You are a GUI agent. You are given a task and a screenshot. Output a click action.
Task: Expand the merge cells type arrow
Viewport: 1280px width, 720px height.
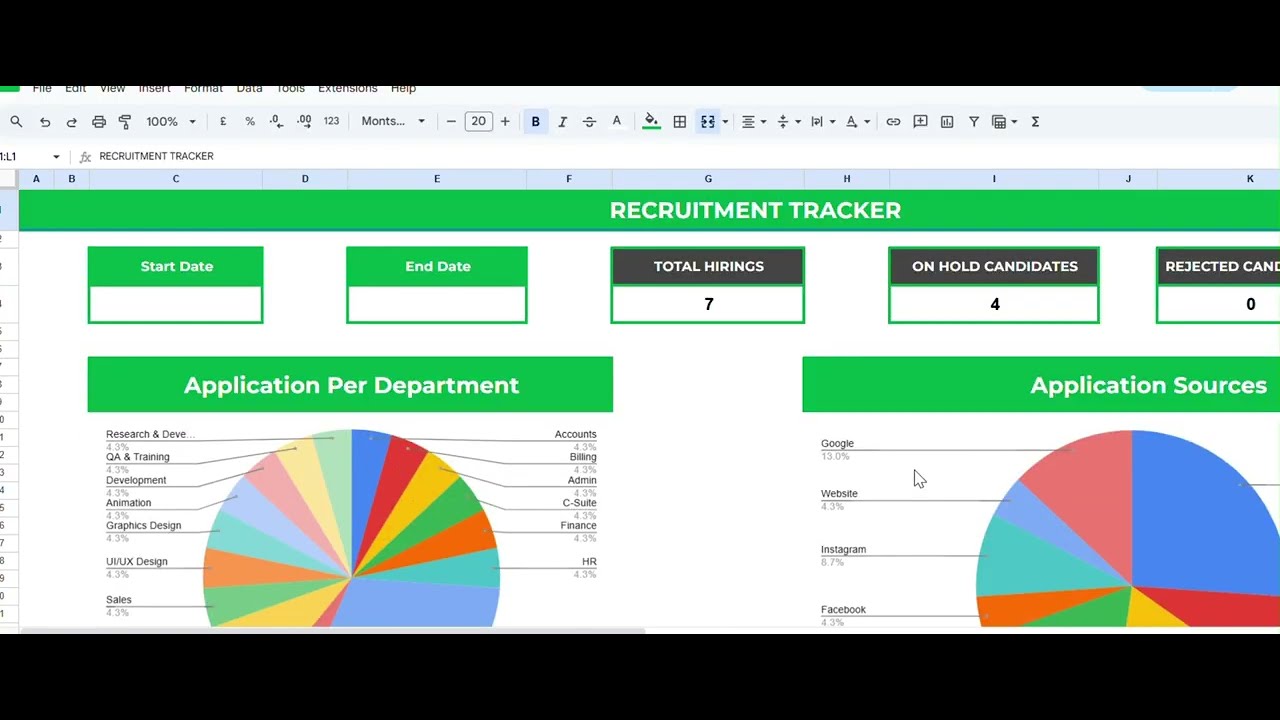(x=725, y=122)
